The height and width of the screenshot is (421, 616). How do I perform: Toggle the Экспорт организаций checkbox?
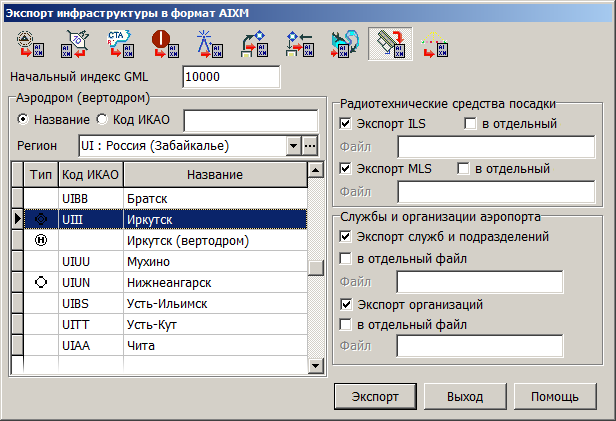pos(346,304)
